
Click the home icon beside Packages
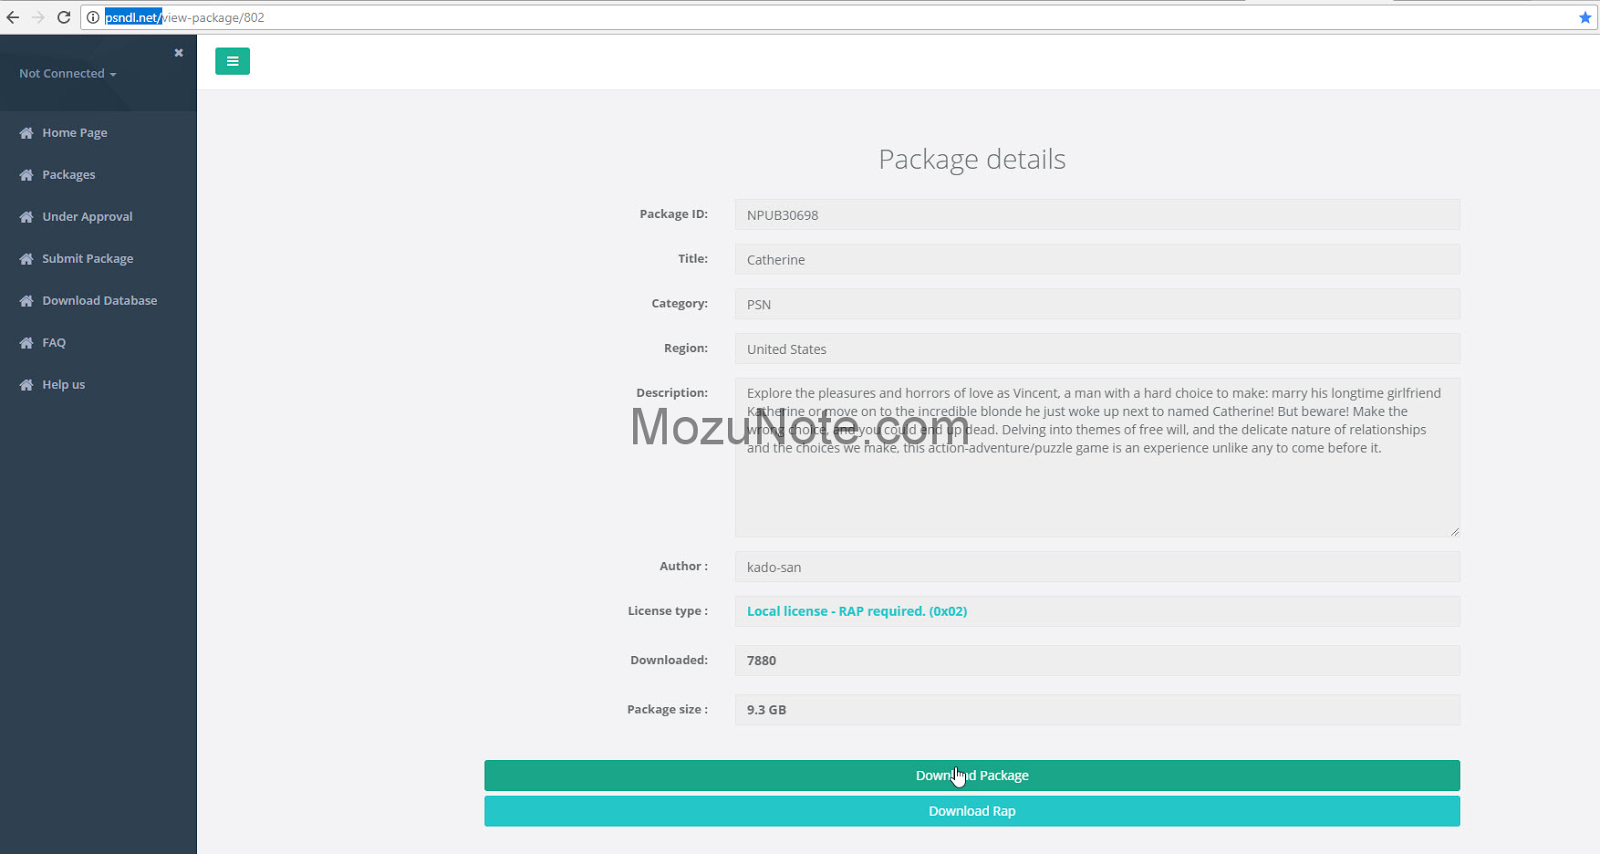26,175
